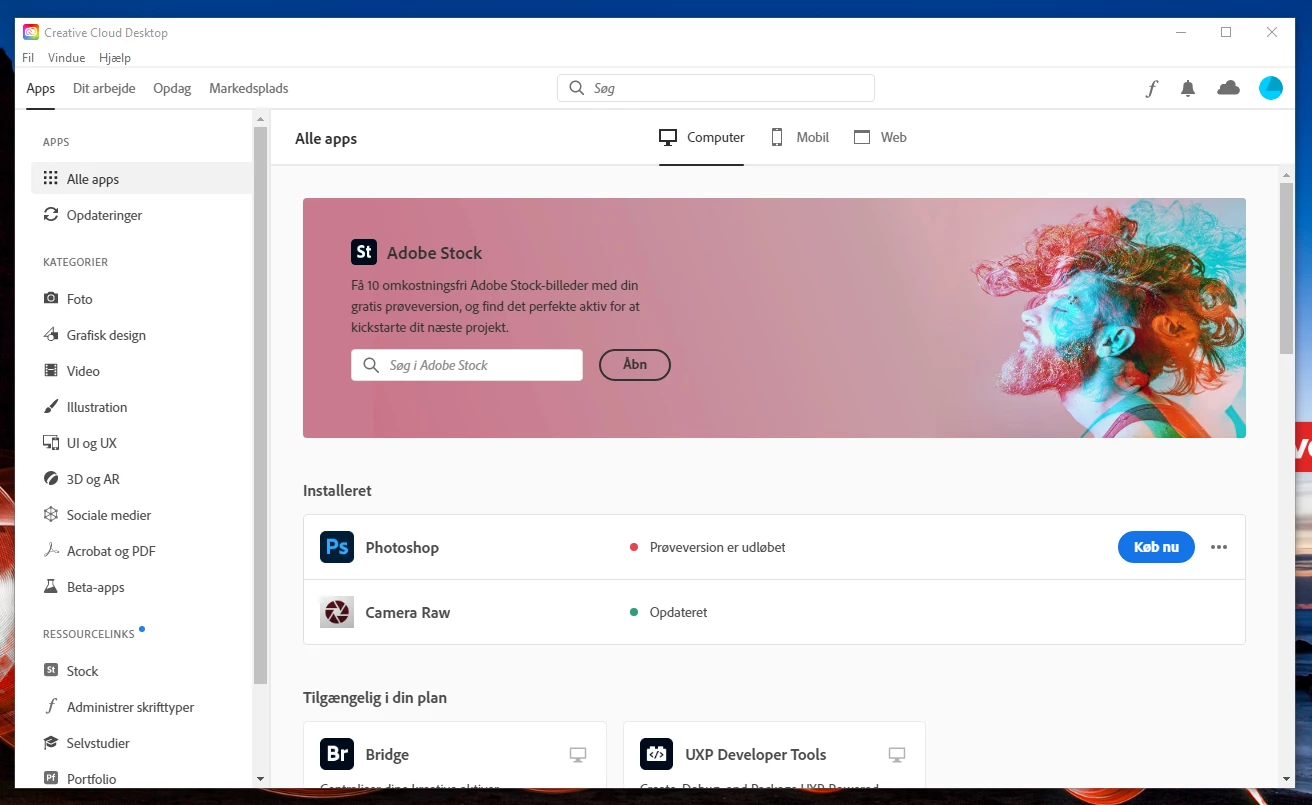1312x805 pixels.
Task: Open the Hjælp menu
Action: coord(115,58)
